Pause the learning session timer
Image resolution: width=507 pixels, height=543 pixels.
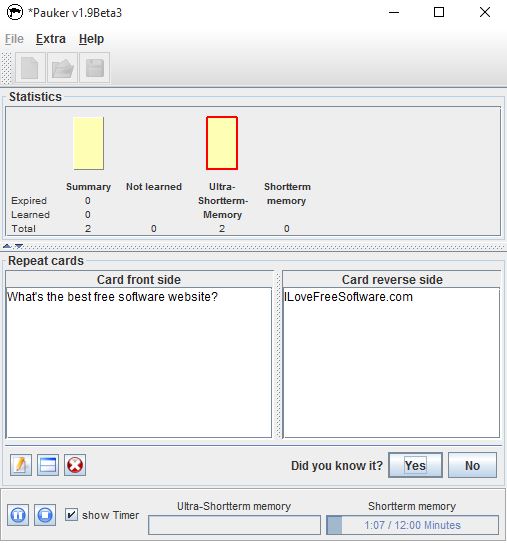[x=18, y=515]
